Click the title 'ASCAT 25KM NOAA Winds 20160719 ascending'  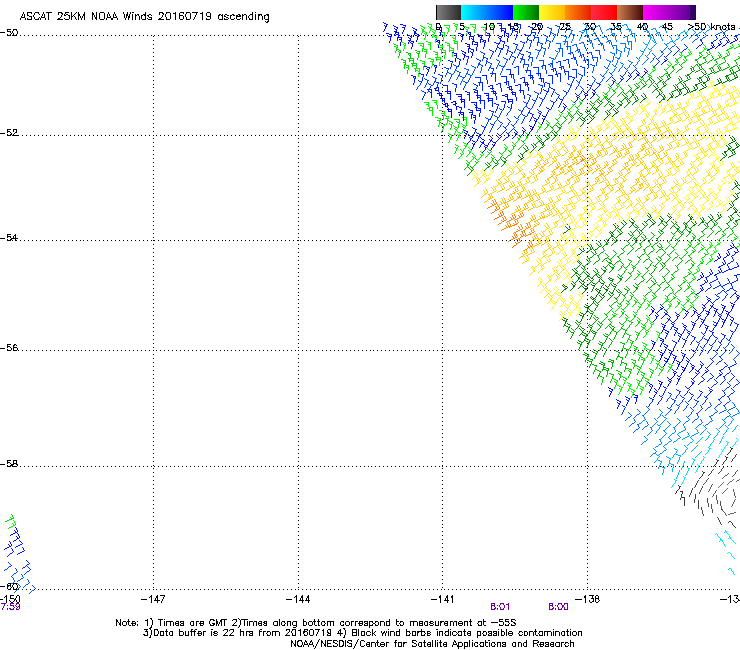pyautogui.click(x=144, y=17)
